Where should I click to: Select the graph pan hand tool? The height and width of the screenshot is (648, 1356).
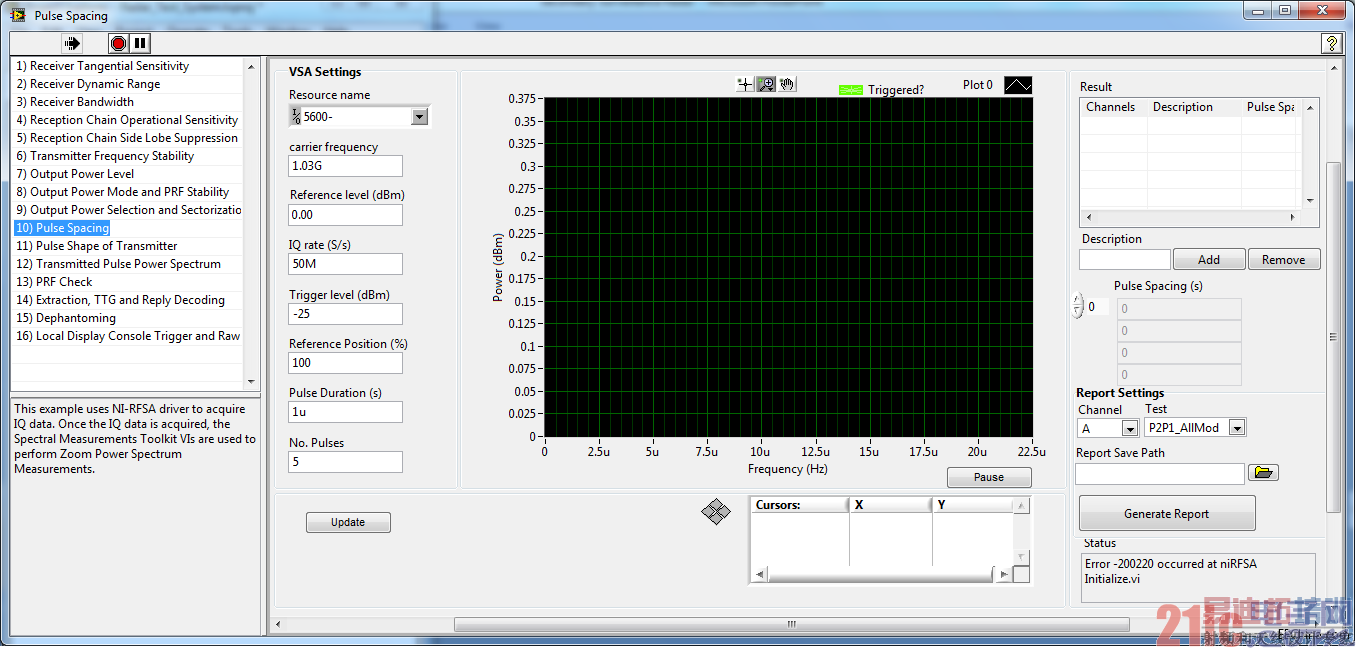click(x=787, y=85)
